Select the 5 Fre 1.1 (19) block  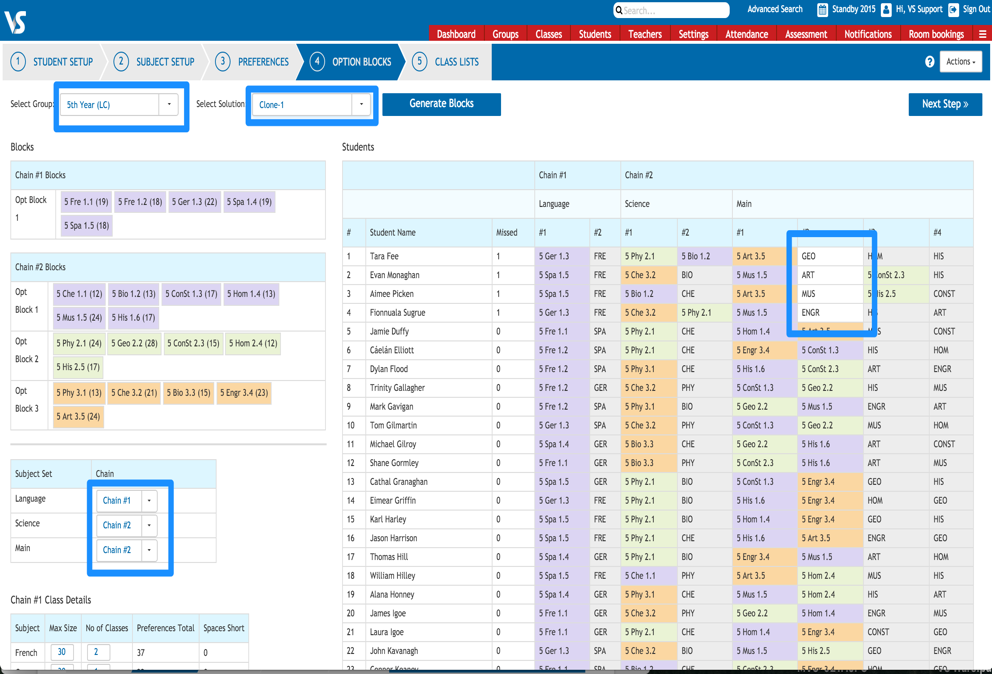coord(86,202)
